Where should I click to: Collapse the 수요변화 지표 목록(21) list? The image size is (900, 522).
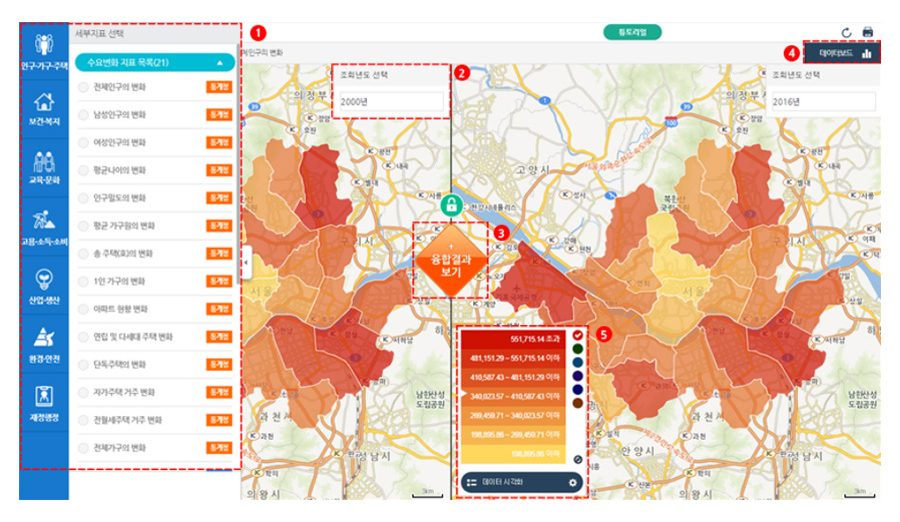(220, 62)
